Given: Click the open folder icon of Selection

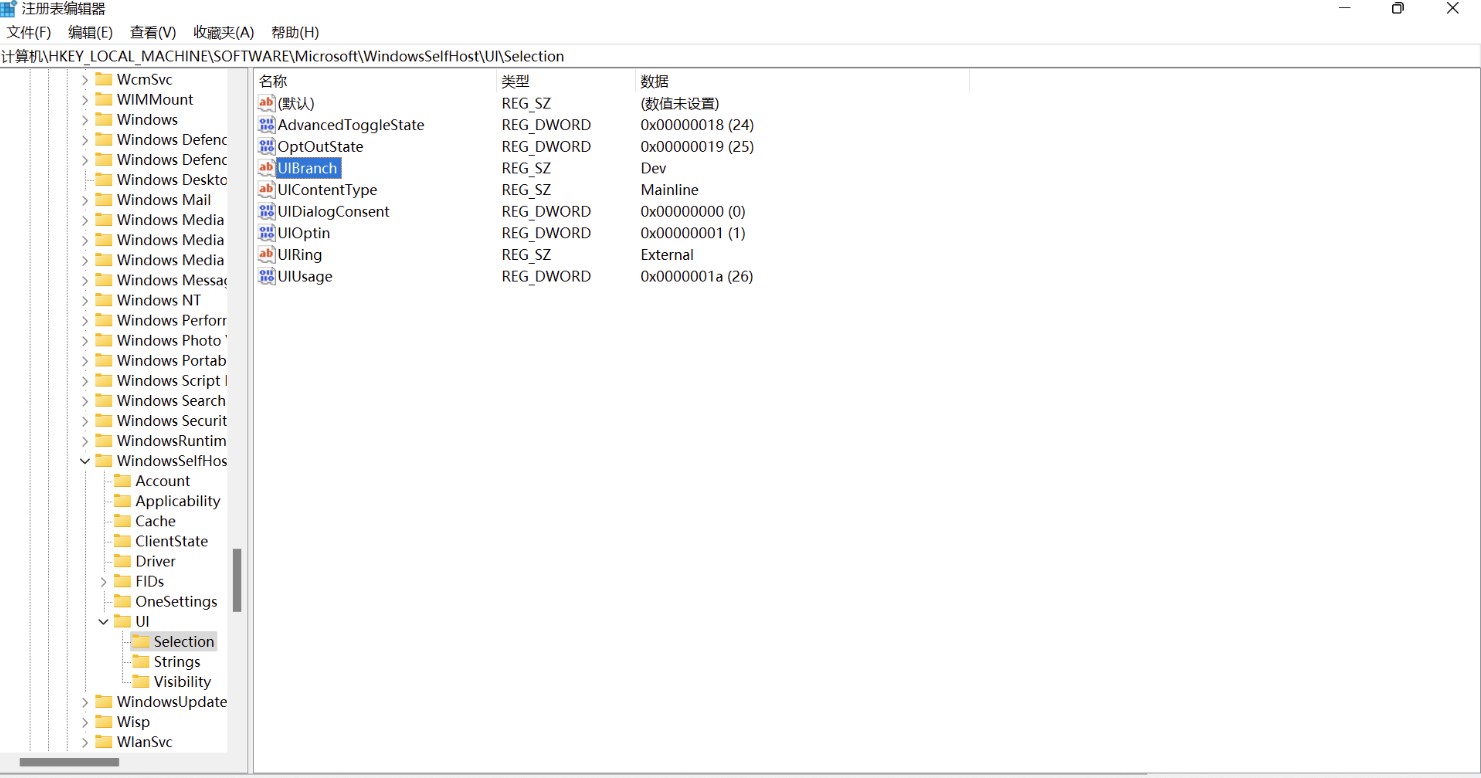Looking at the screenshot, I should 141,642.
